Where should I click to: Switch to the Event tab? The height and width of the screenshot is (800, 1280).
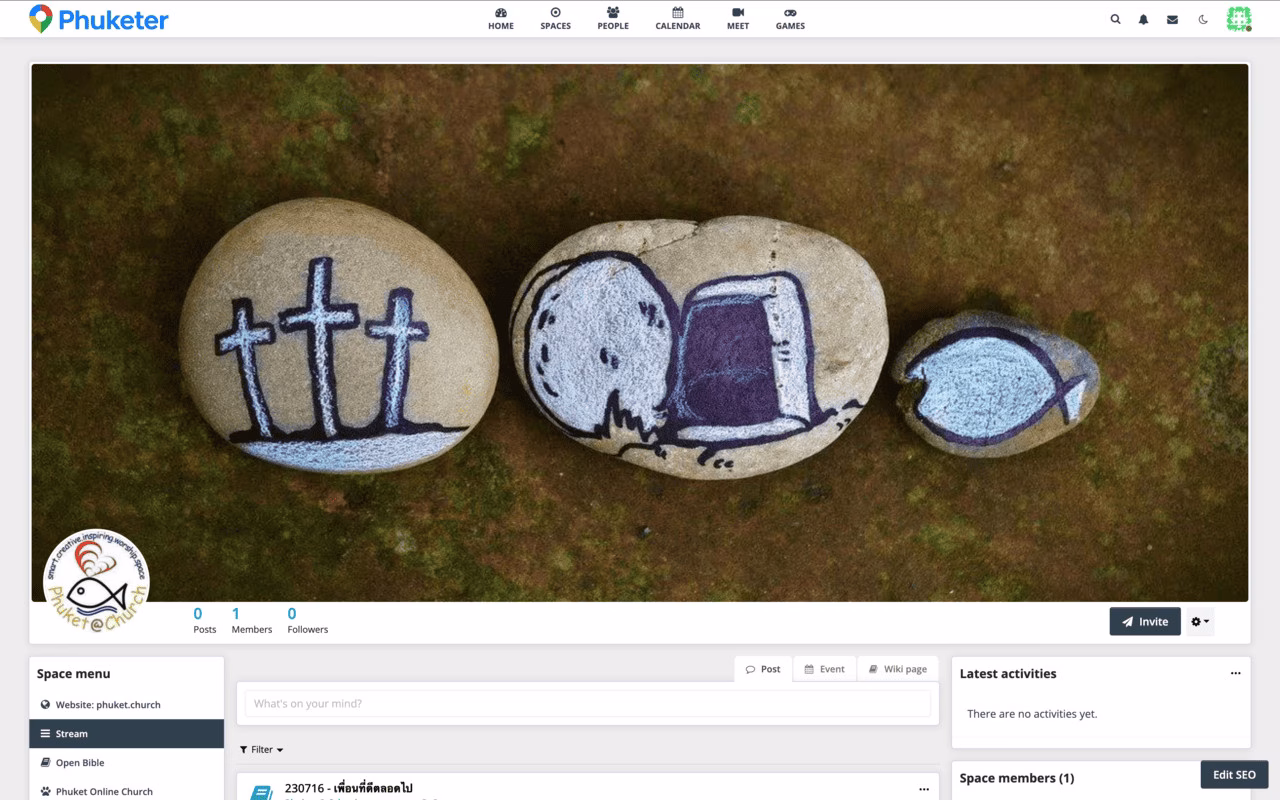click(825, 669)
